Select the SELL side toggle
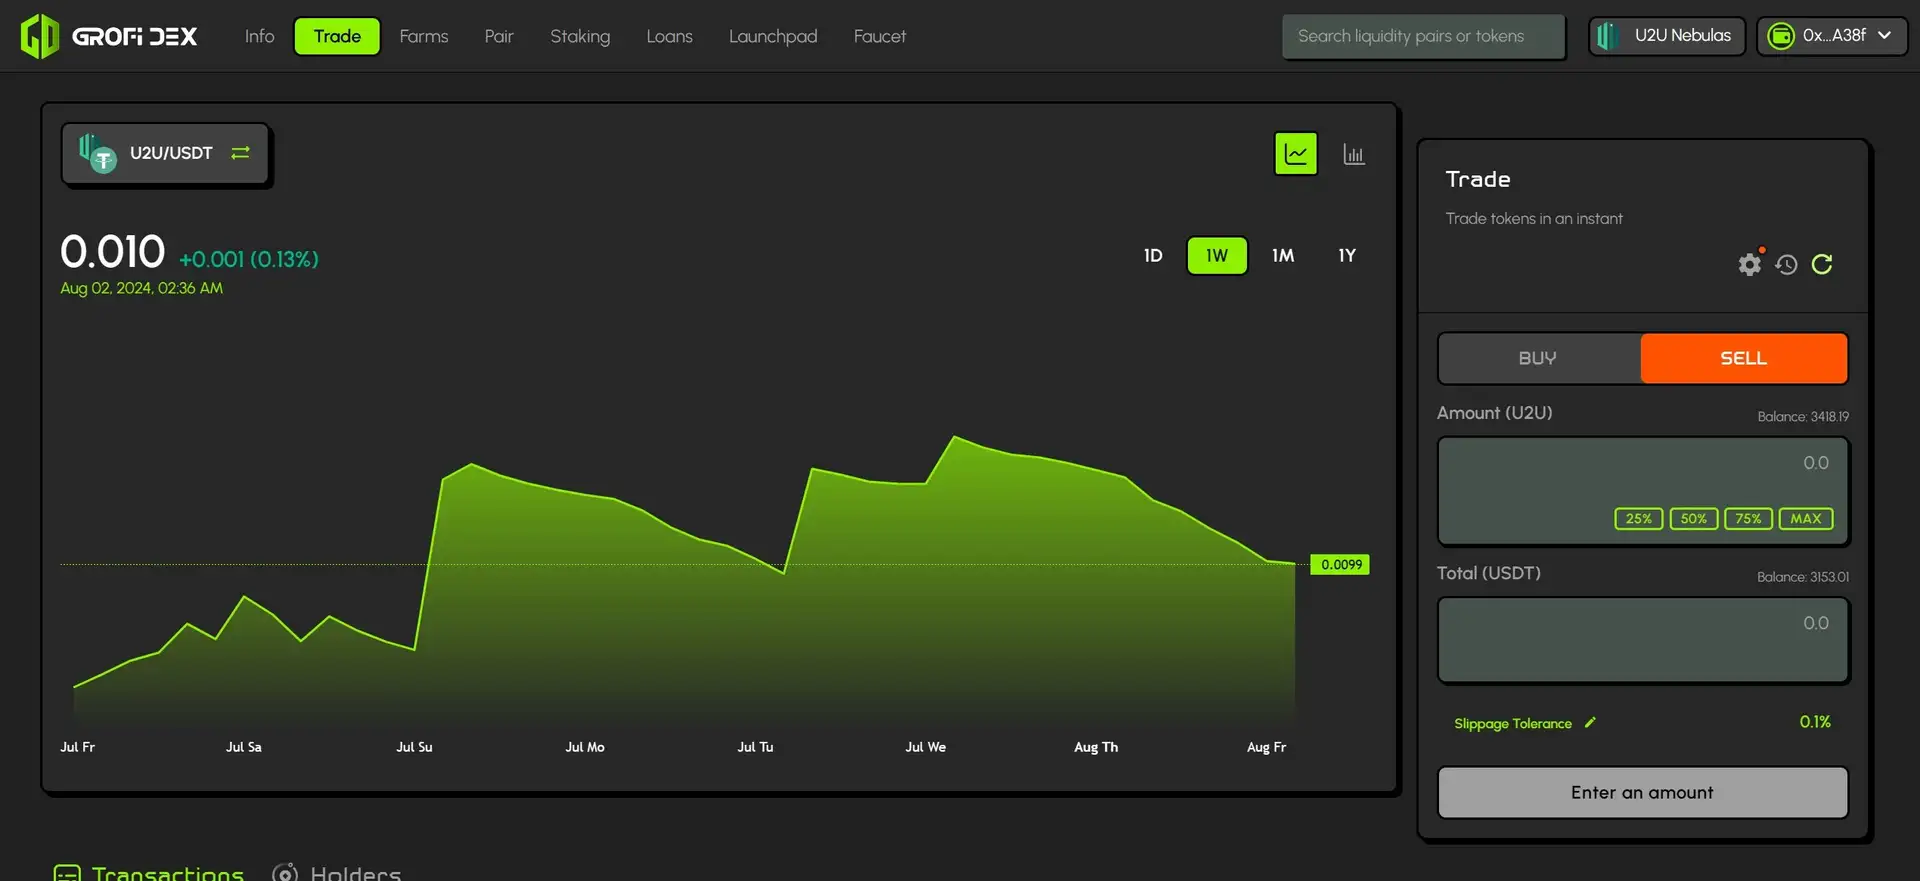Screen dimensions: 1920x881 point(1743,358)
